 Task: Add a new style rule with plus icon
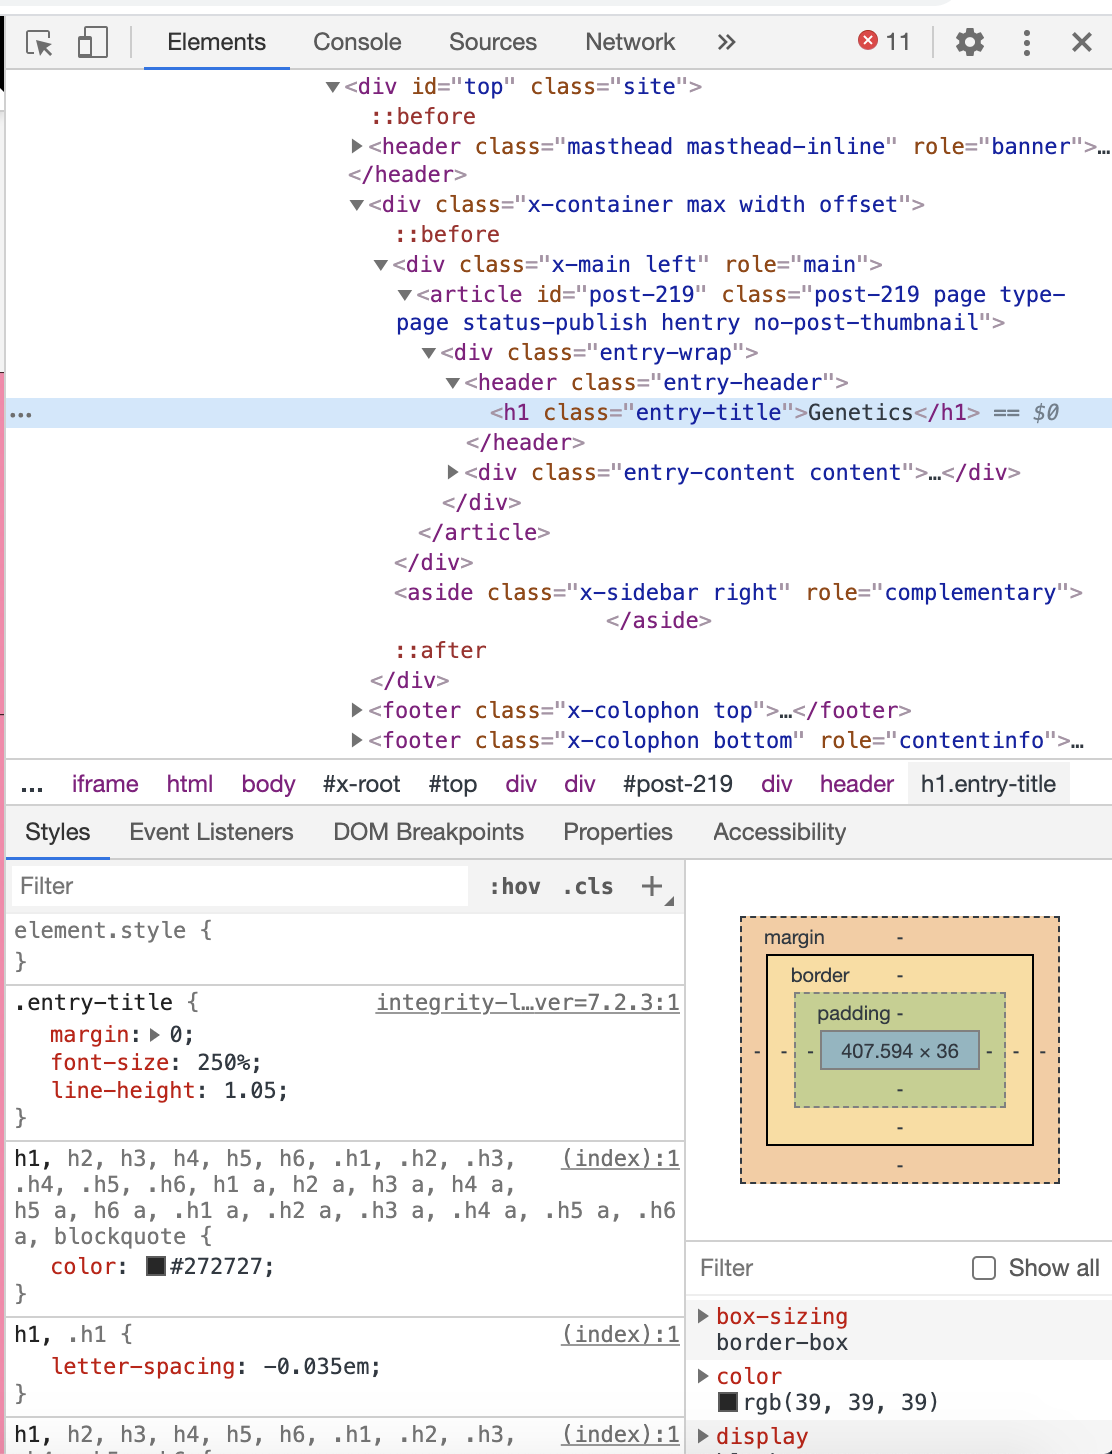click(652, 886)
